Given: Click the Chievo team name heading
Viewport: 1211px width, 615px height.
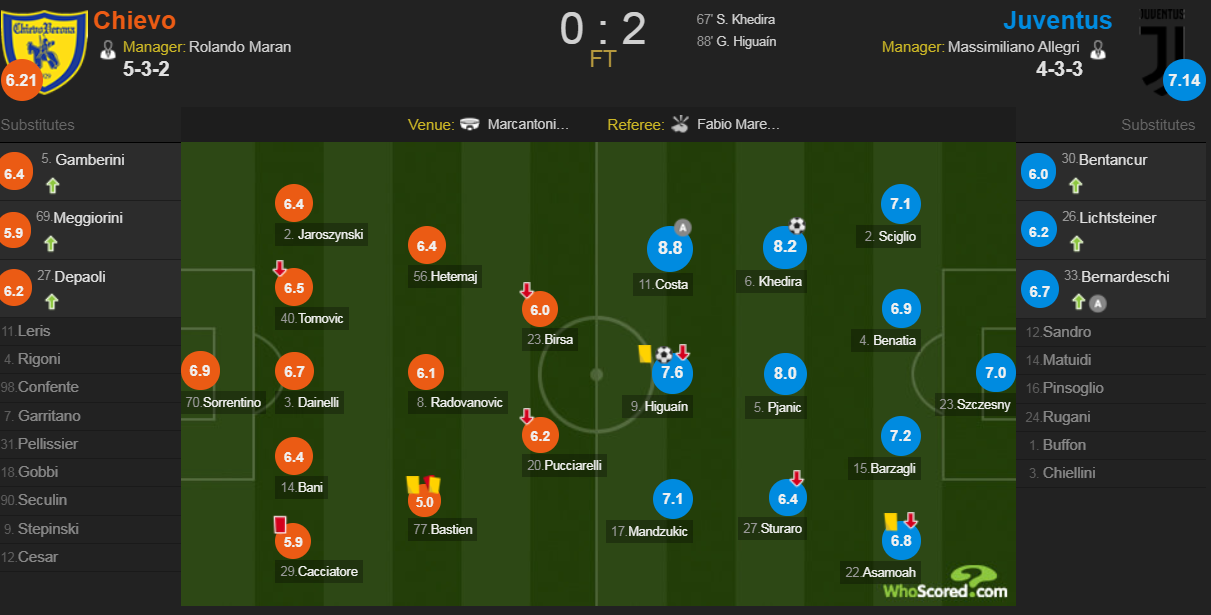Looking at the screenshot, I should (x=134, y=20).
